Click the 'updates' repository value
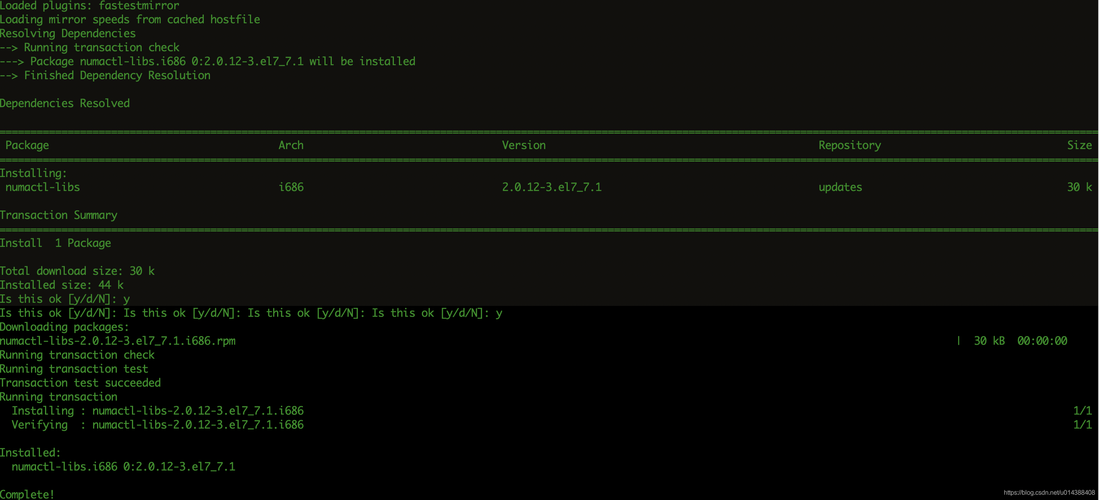 click(840, 187)
